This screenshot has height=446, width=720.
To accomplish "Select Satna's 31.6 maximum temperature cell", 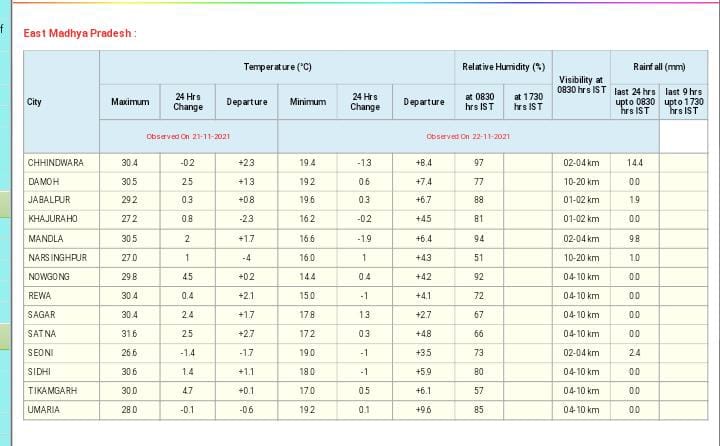I will pyautogui.click(x=129, y=333).
